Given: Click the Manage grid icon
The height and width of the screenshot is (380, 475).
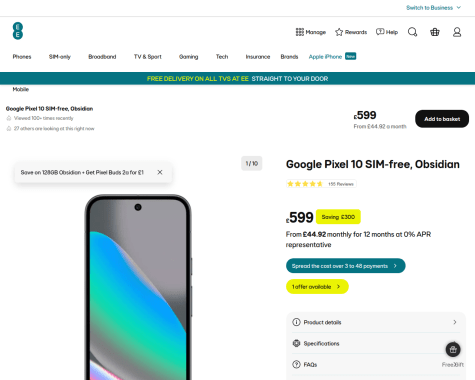Looking at the screenshot, I should click(300, 32).
